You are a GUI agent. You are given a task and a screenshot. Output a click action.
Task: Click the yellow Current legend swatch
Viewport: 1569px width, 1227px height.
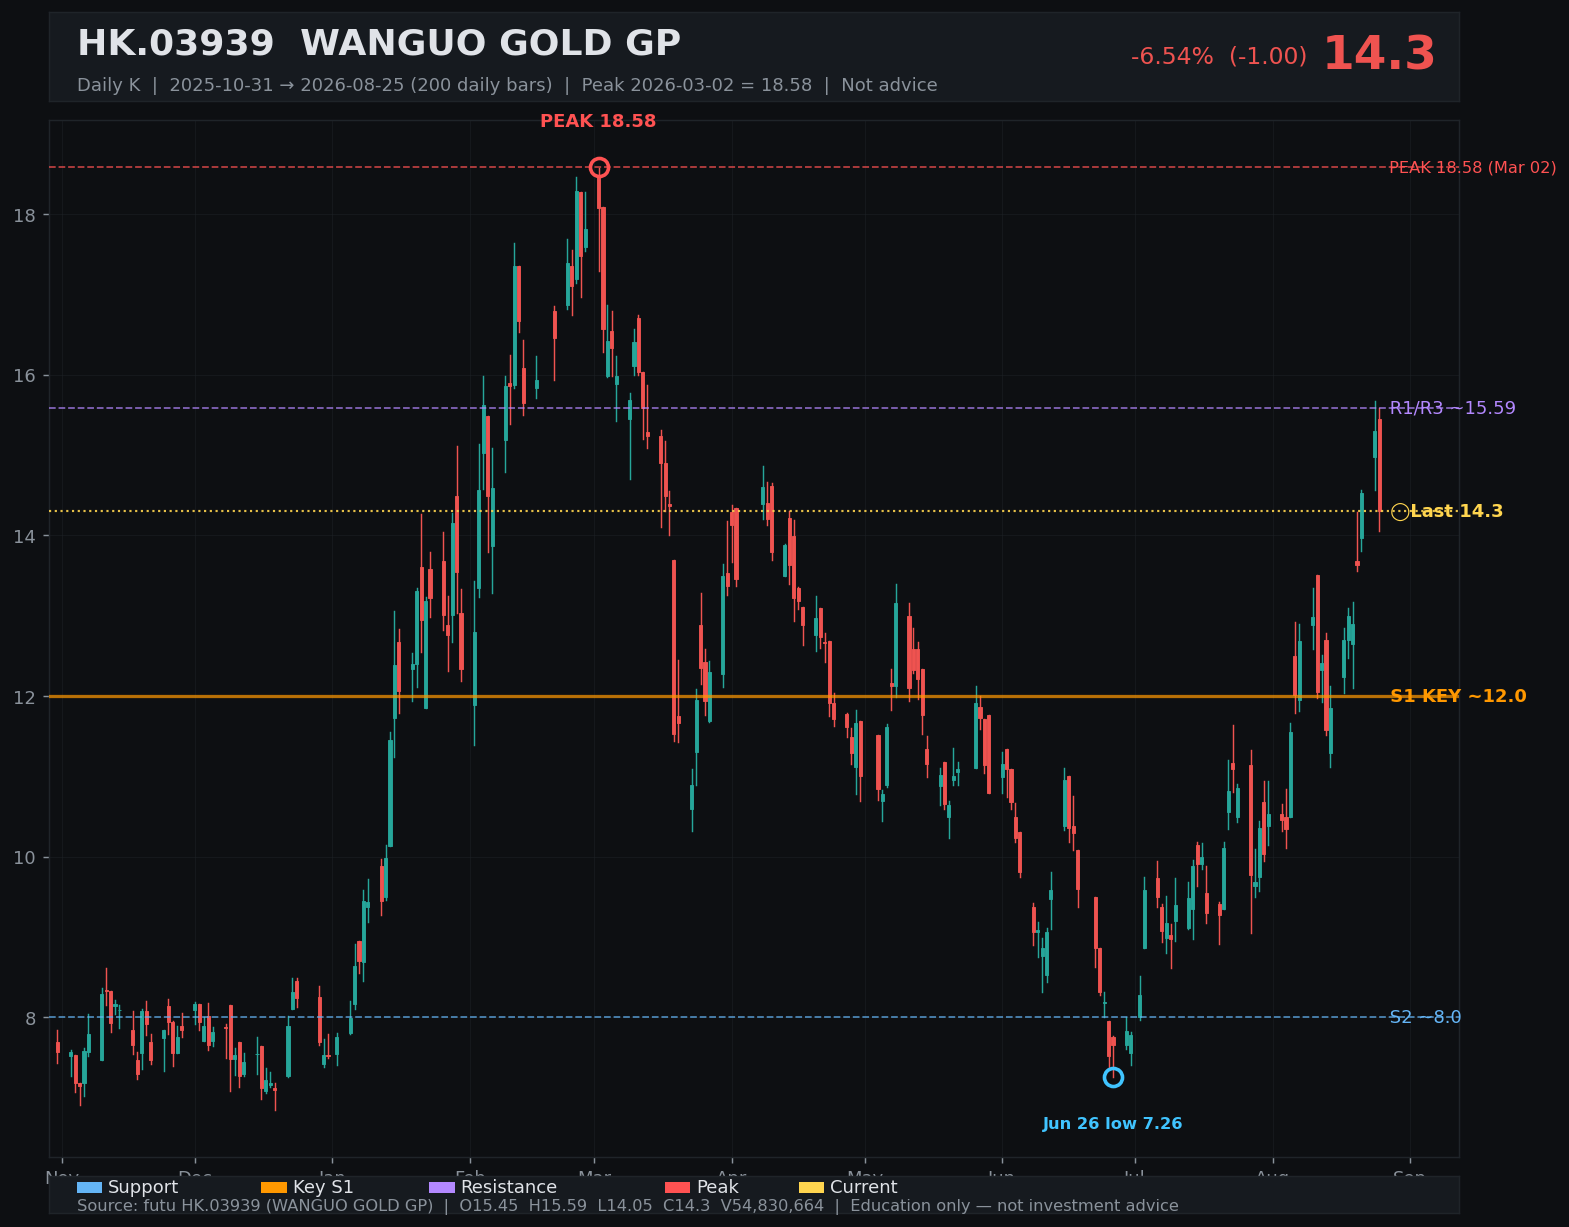click(812, 1187)
